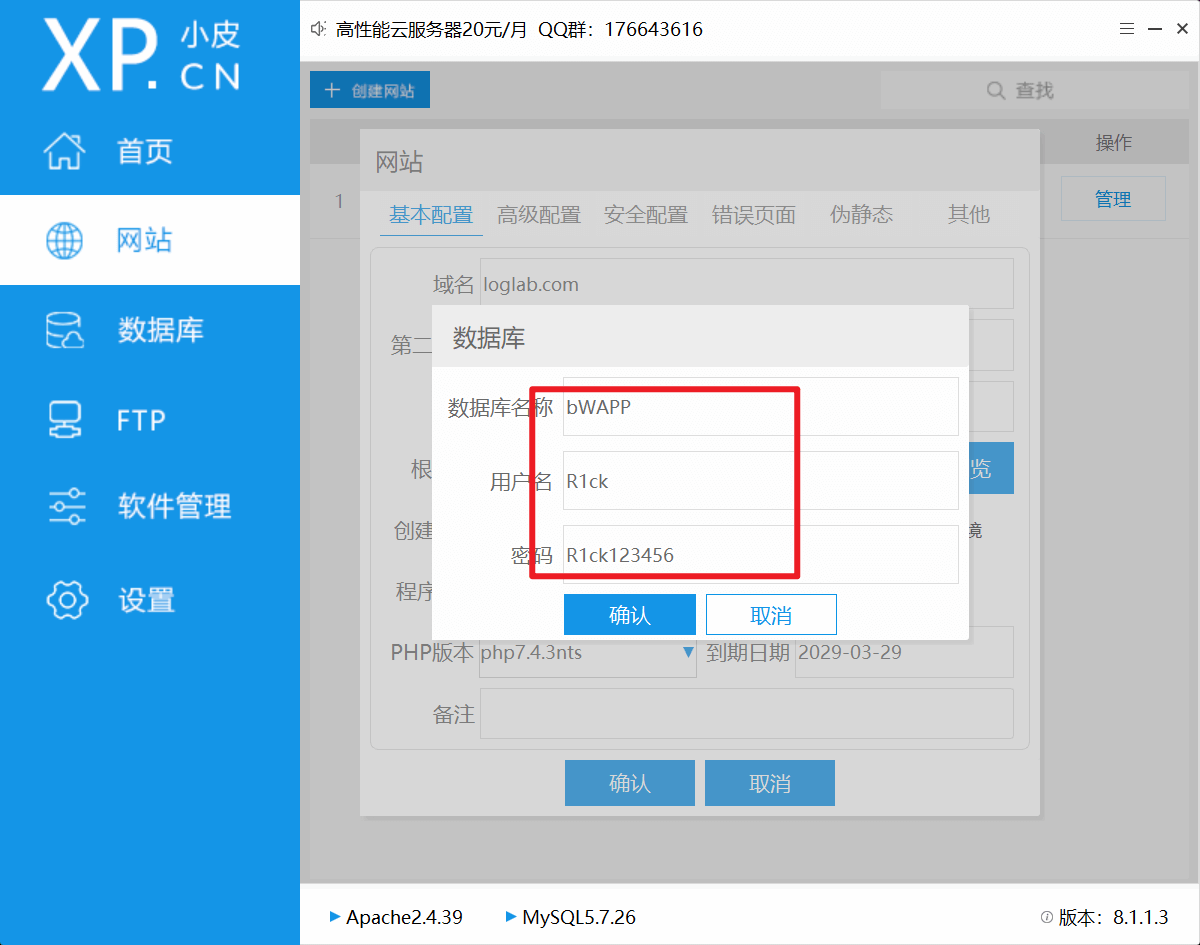Switch to the 高级配置 tab
Image resolution: width=1200 pixels, height=945 pixels.
coord(539,214)
